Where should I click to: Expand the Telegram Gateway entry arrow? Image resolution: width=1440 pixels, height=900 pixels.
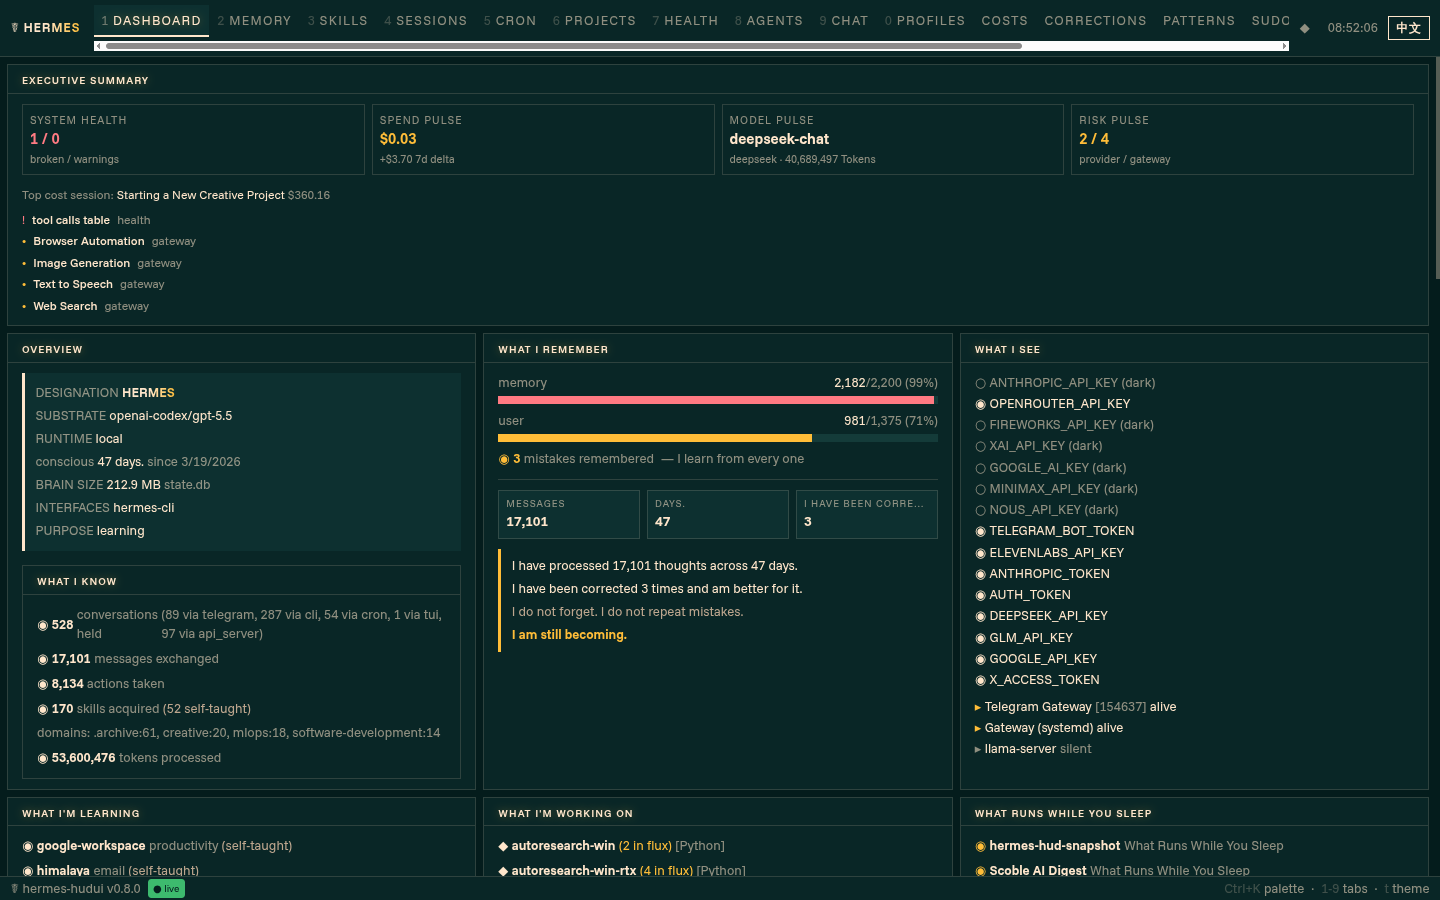pyautogui.click(x=978, y=707)
